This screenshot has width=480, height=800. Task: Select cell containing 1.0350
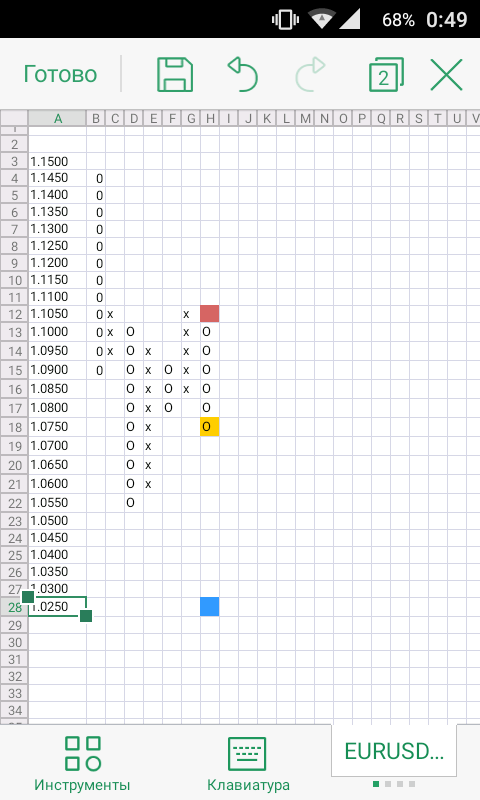(57, 571)
